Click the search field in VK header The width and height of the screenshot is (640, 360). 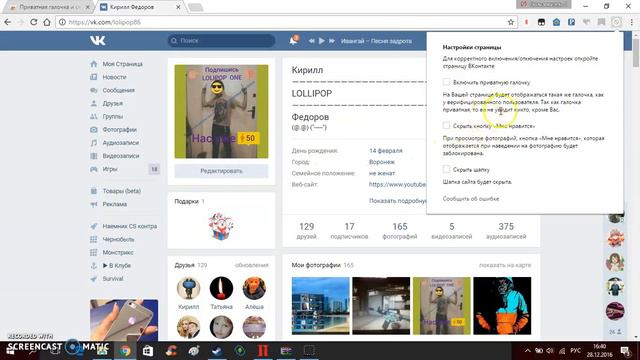coord(221,40)
